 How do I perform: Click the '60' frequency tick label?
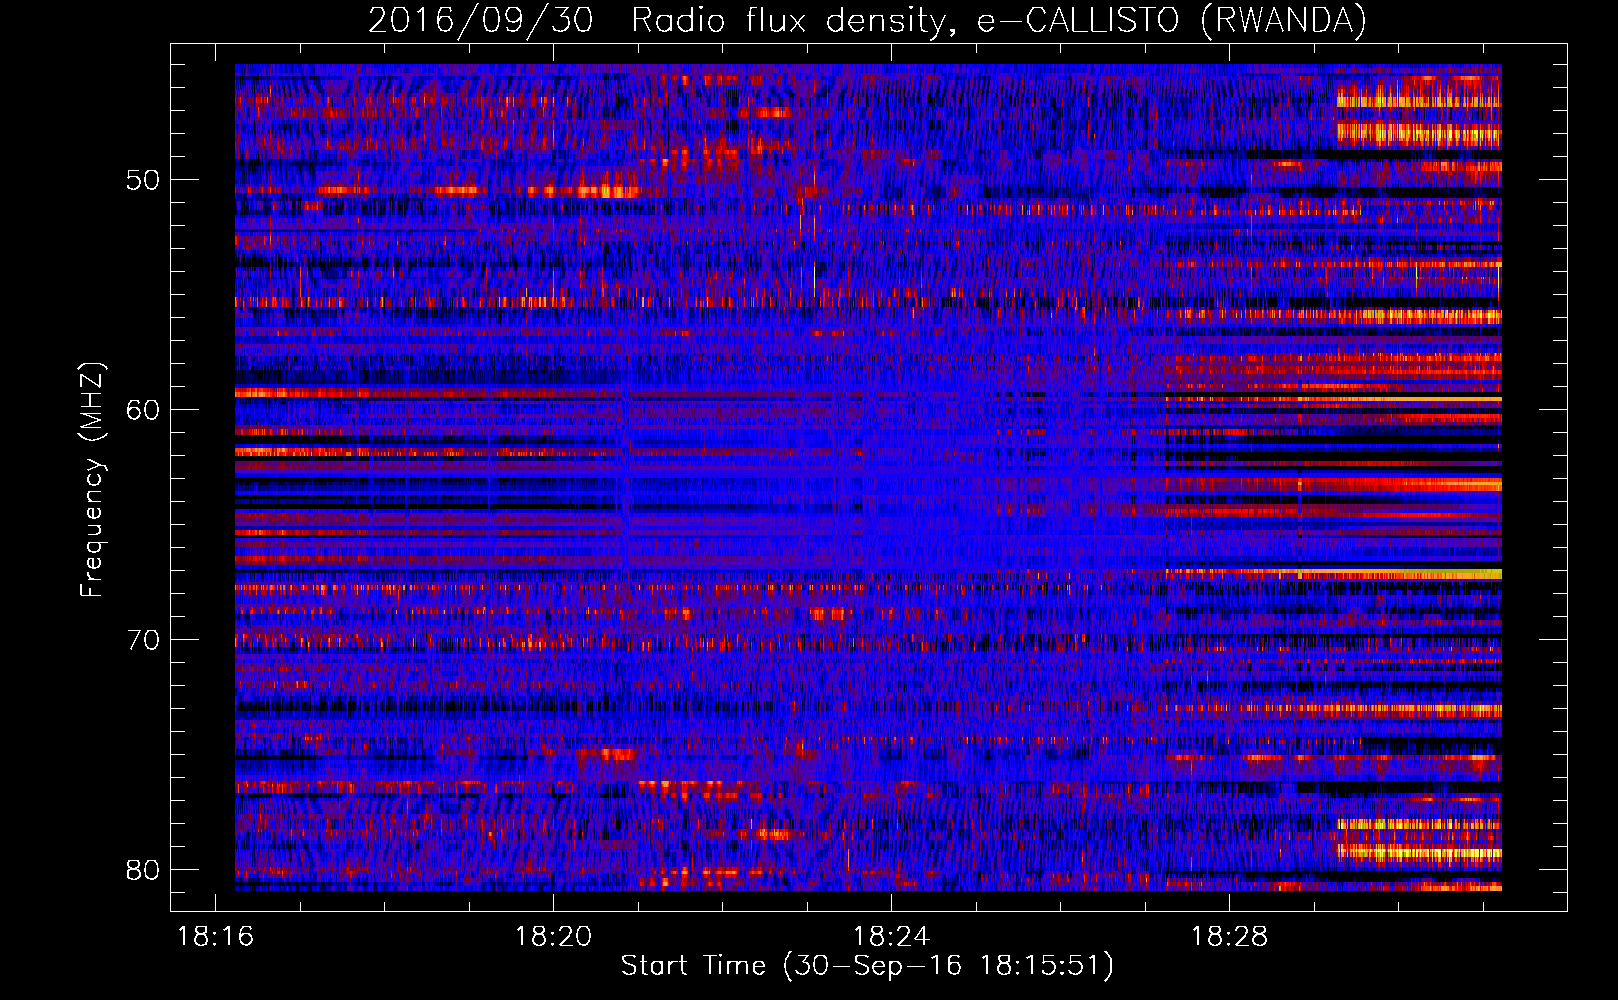tap(143, 410)
